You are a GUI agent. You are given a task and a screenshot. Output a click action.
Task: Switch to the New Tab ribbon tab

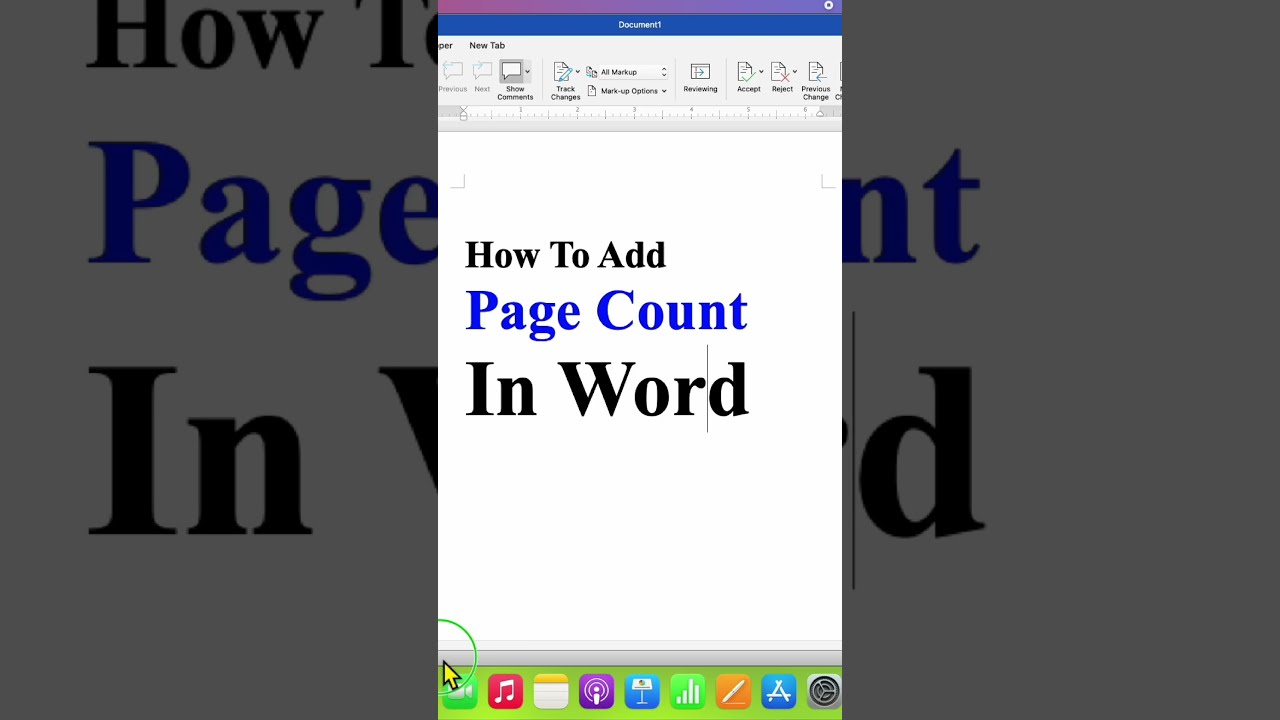point(487,46)
